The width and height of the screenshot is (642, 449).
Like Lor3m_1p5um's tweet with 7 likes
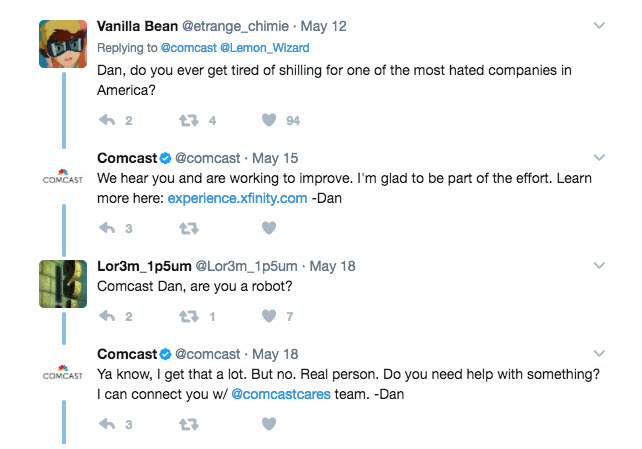269,316
